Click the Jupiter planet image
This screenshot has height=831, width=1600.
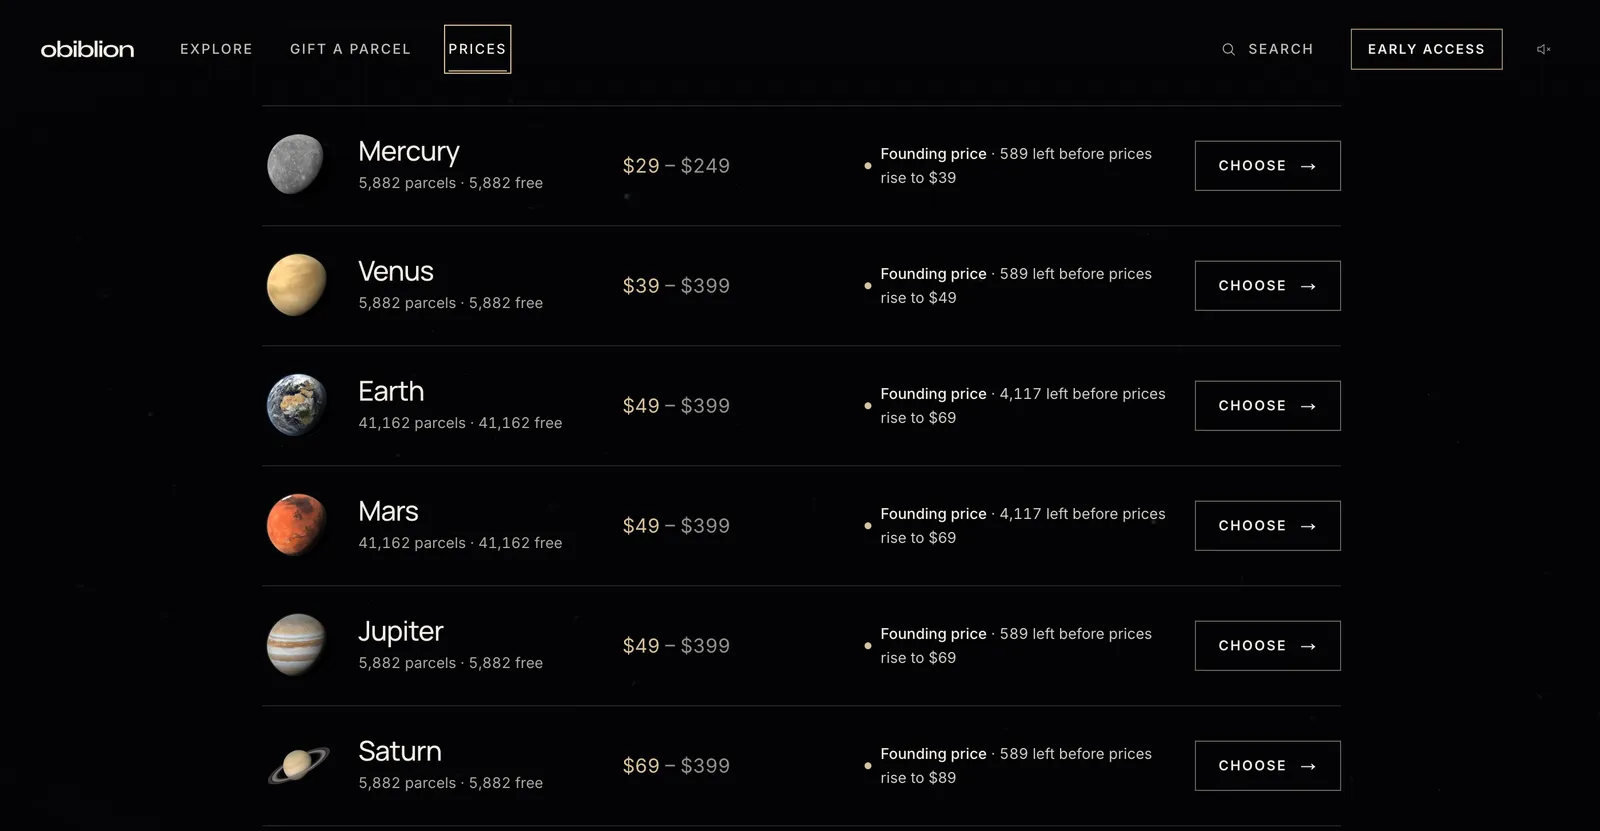(296, 645)
